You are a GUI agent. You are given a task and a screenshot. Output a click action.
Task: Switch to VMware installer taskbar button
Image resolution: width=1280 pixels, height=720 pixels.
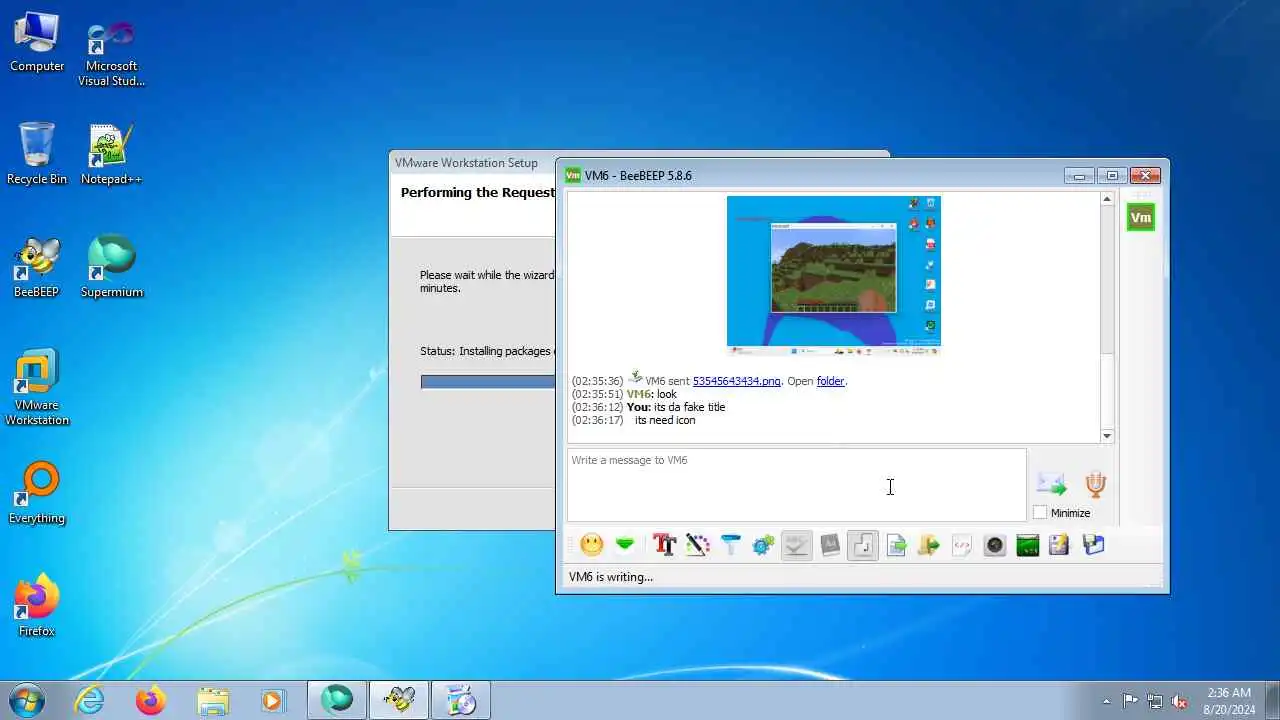[461, 701]
